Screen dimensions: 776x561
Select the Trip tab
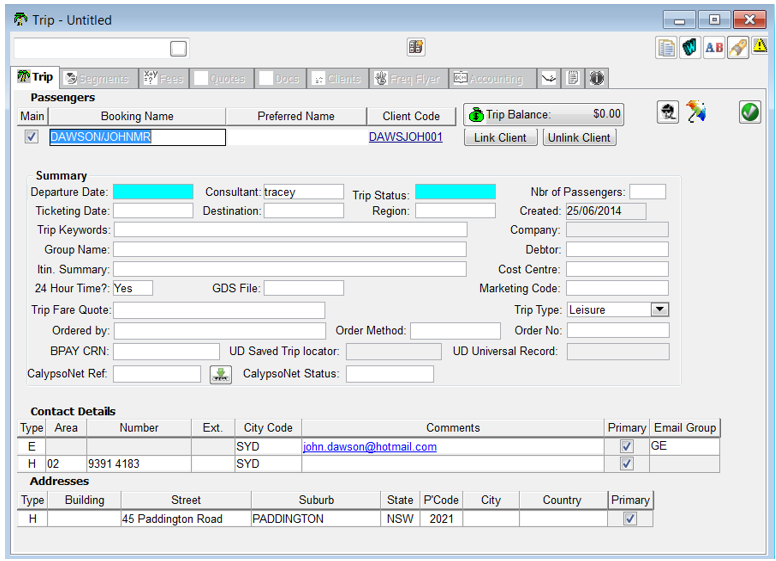pyautogui.click(x=35, y=77)
